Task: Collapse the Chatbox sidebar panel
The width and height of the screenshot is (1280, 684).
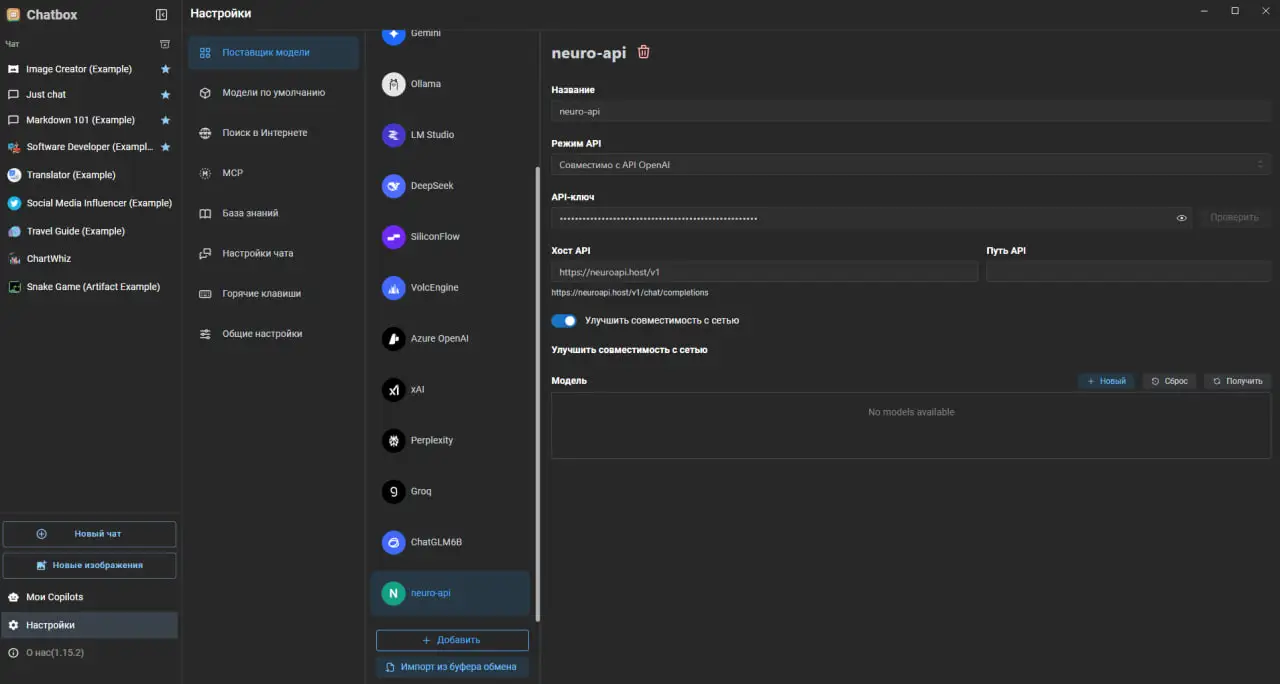Action: (162, 15)
